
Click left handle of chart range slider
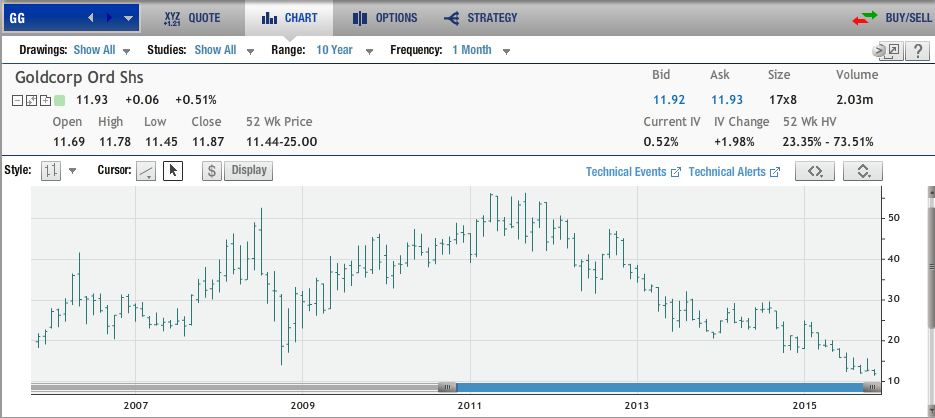point(447,387)
